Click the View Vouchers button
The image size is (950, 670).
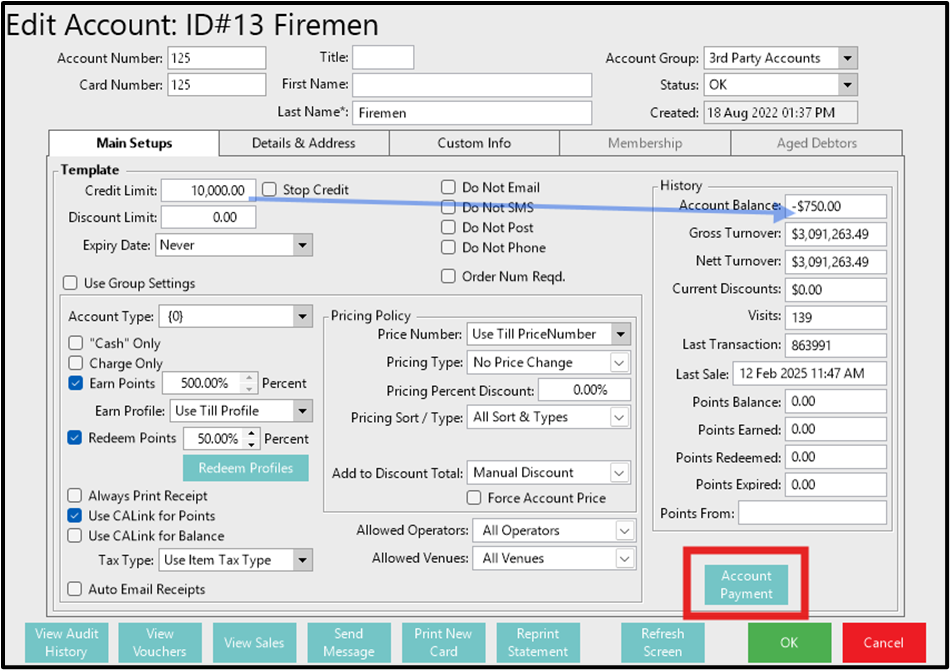pos(160,642)
